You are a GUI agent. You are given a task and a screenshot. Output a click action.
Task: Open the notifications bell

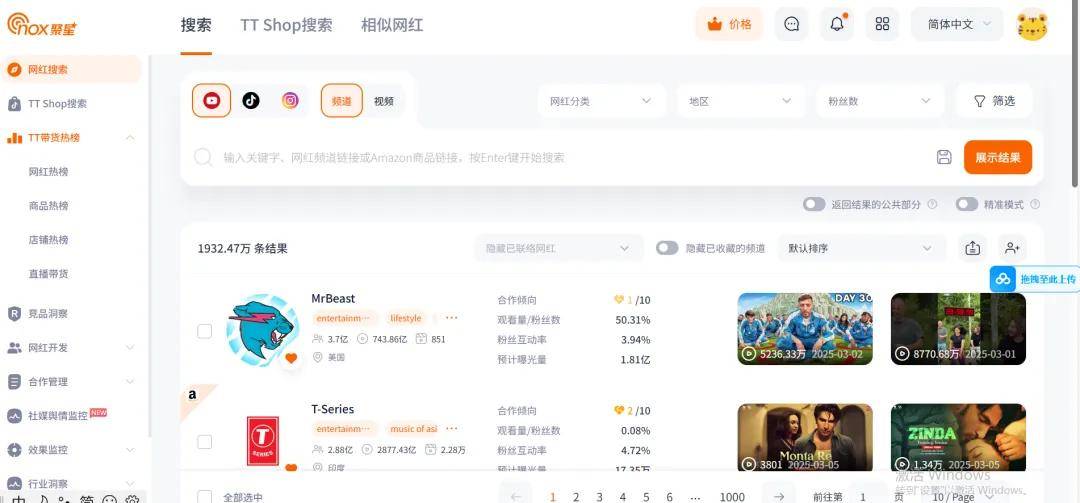tap(837, 24)
